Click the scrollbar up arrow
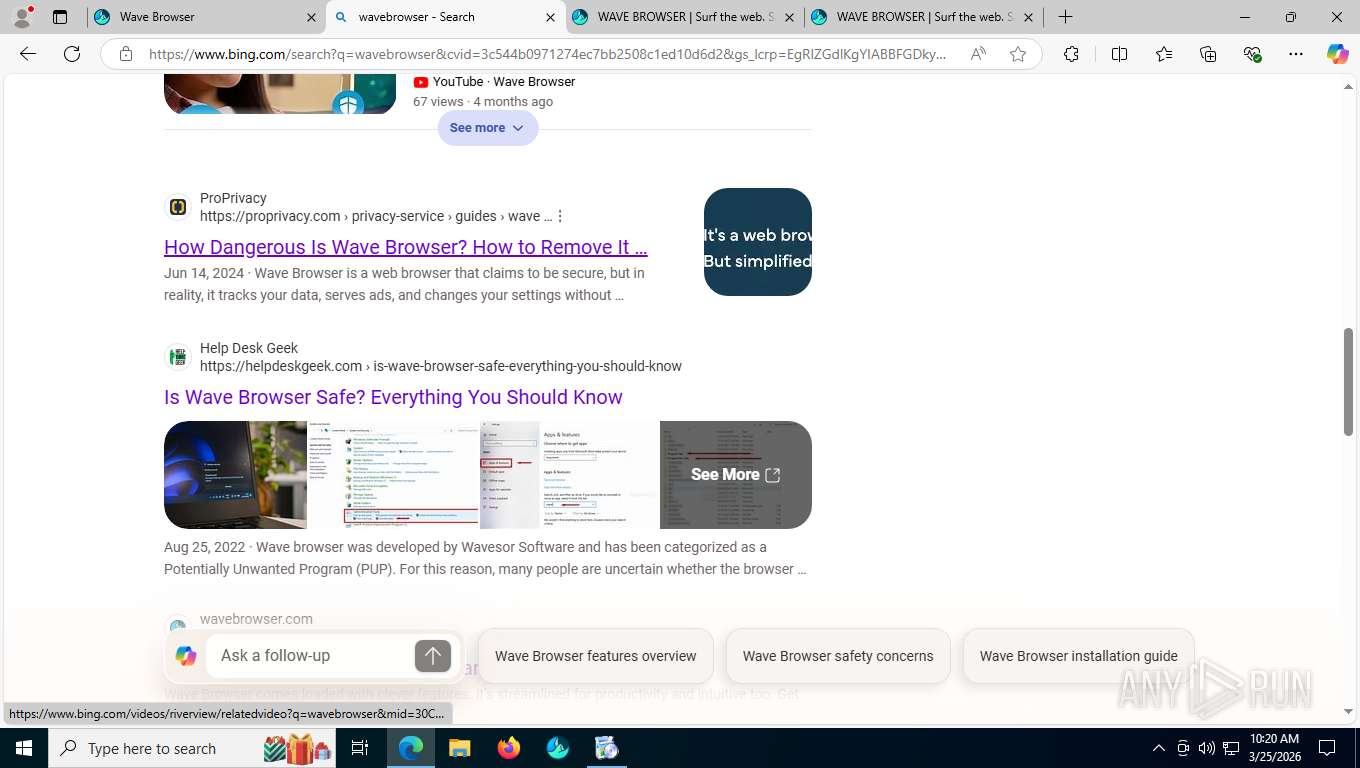1360x768 pixels. pyautogui.click(x=1348, y=88)
